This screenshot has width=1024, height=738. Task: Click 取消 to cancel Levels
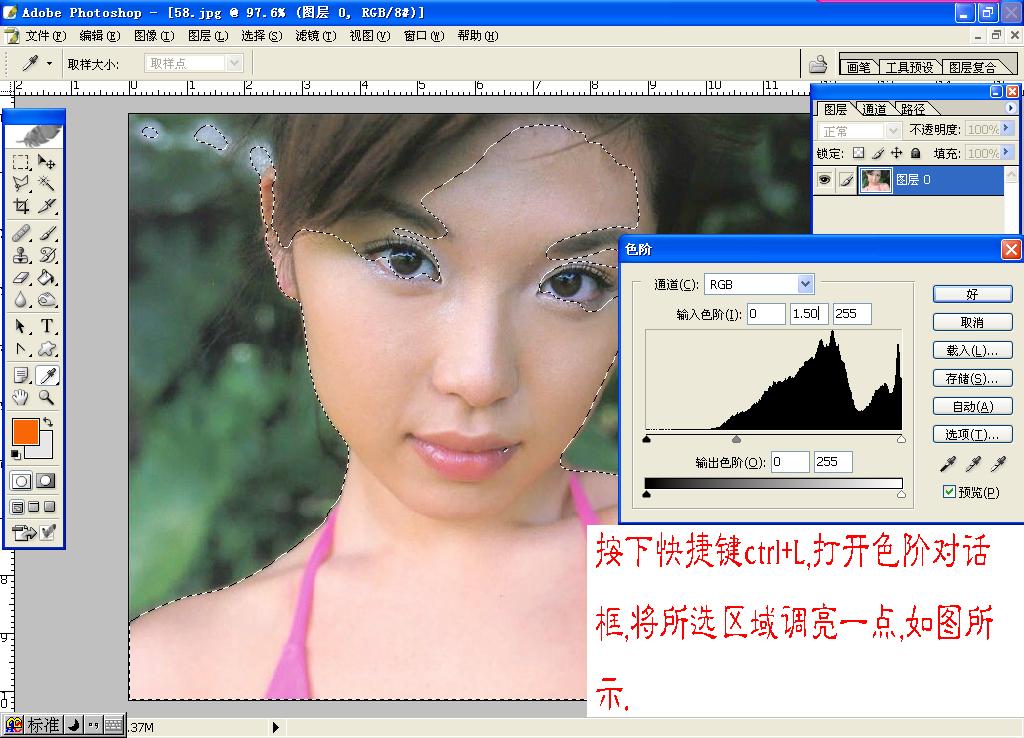click(972, 322)
